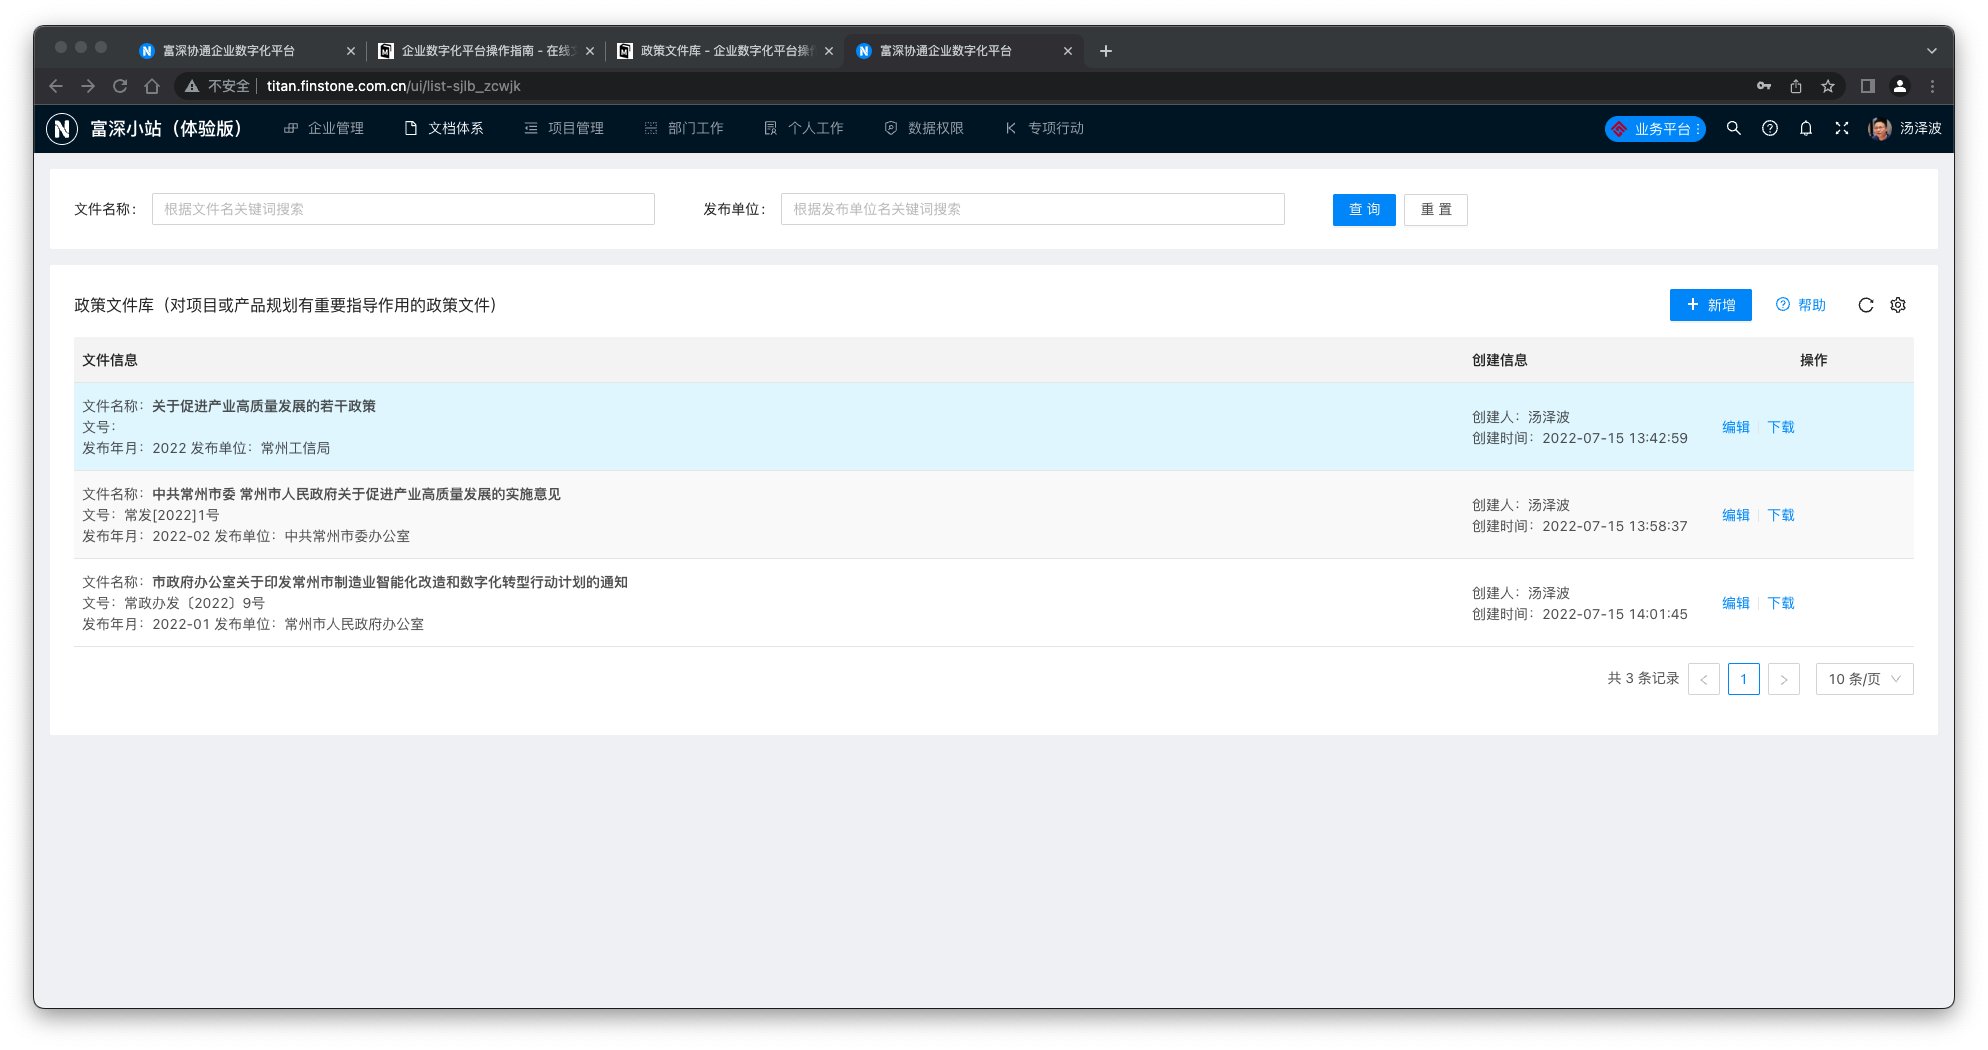The width and height of the screenshot is (1988, 1050).
Task: Open the 10 条/页 page size dropdown
Action: pos(1864,679)
